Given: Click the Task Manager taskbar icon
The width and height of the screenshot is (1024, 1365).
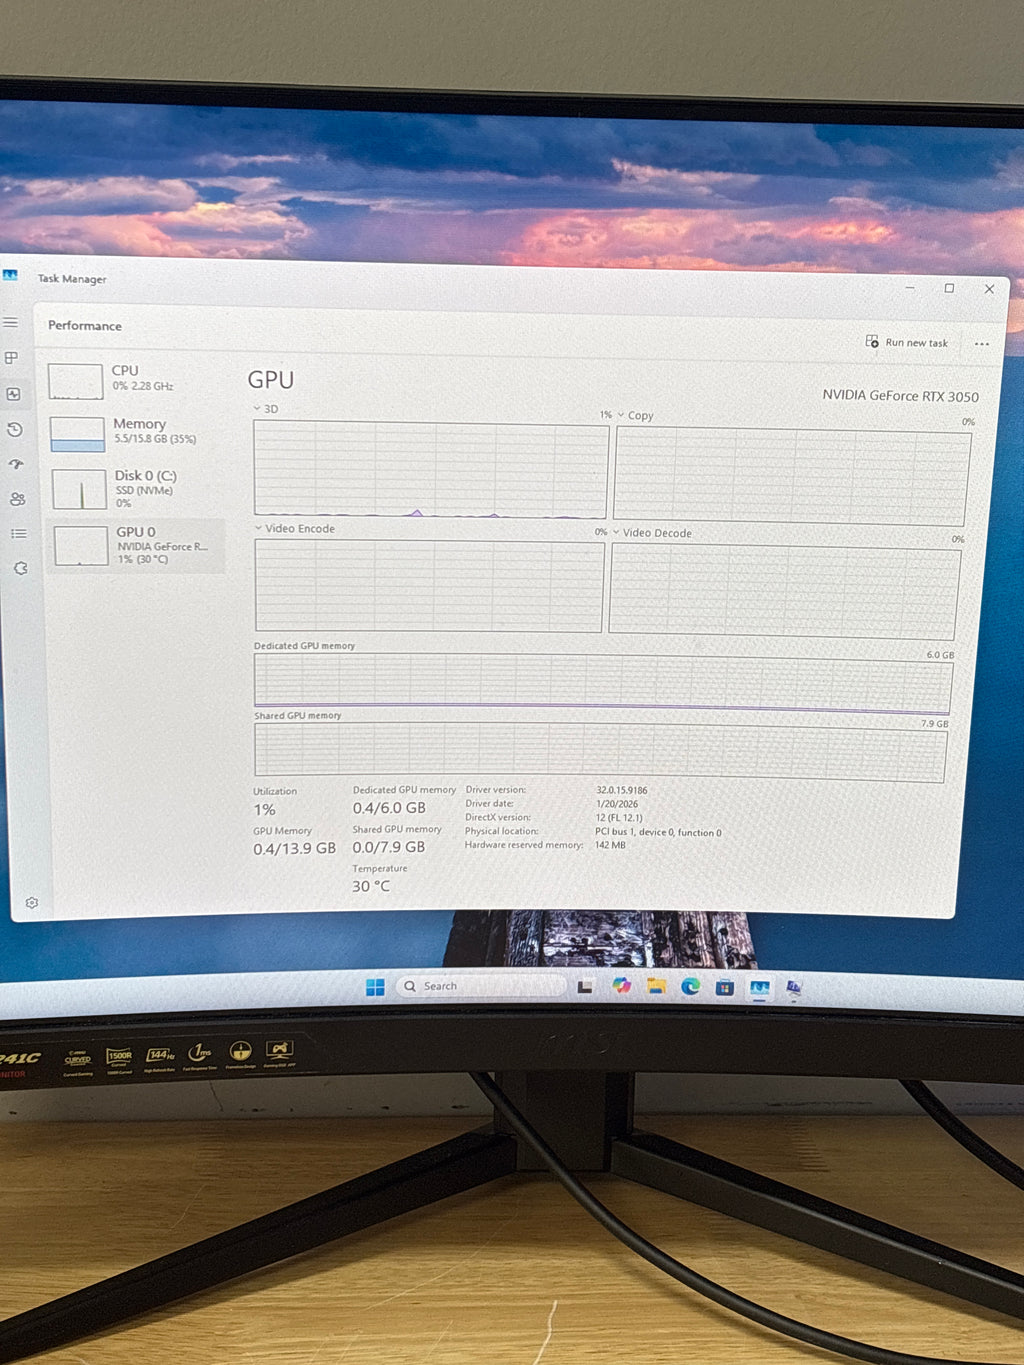Looking at the screenshot, I should pyautogui.click(x=760, y=988).
